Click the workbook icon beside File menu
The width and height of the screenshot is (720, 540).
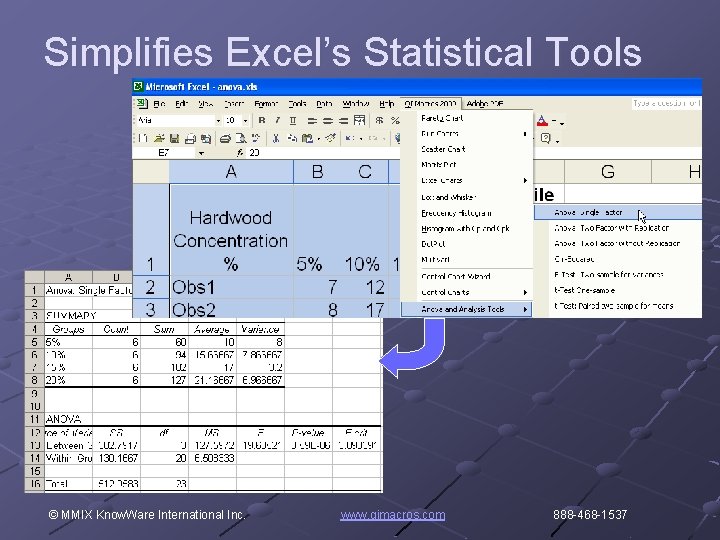tap(142, 103)
